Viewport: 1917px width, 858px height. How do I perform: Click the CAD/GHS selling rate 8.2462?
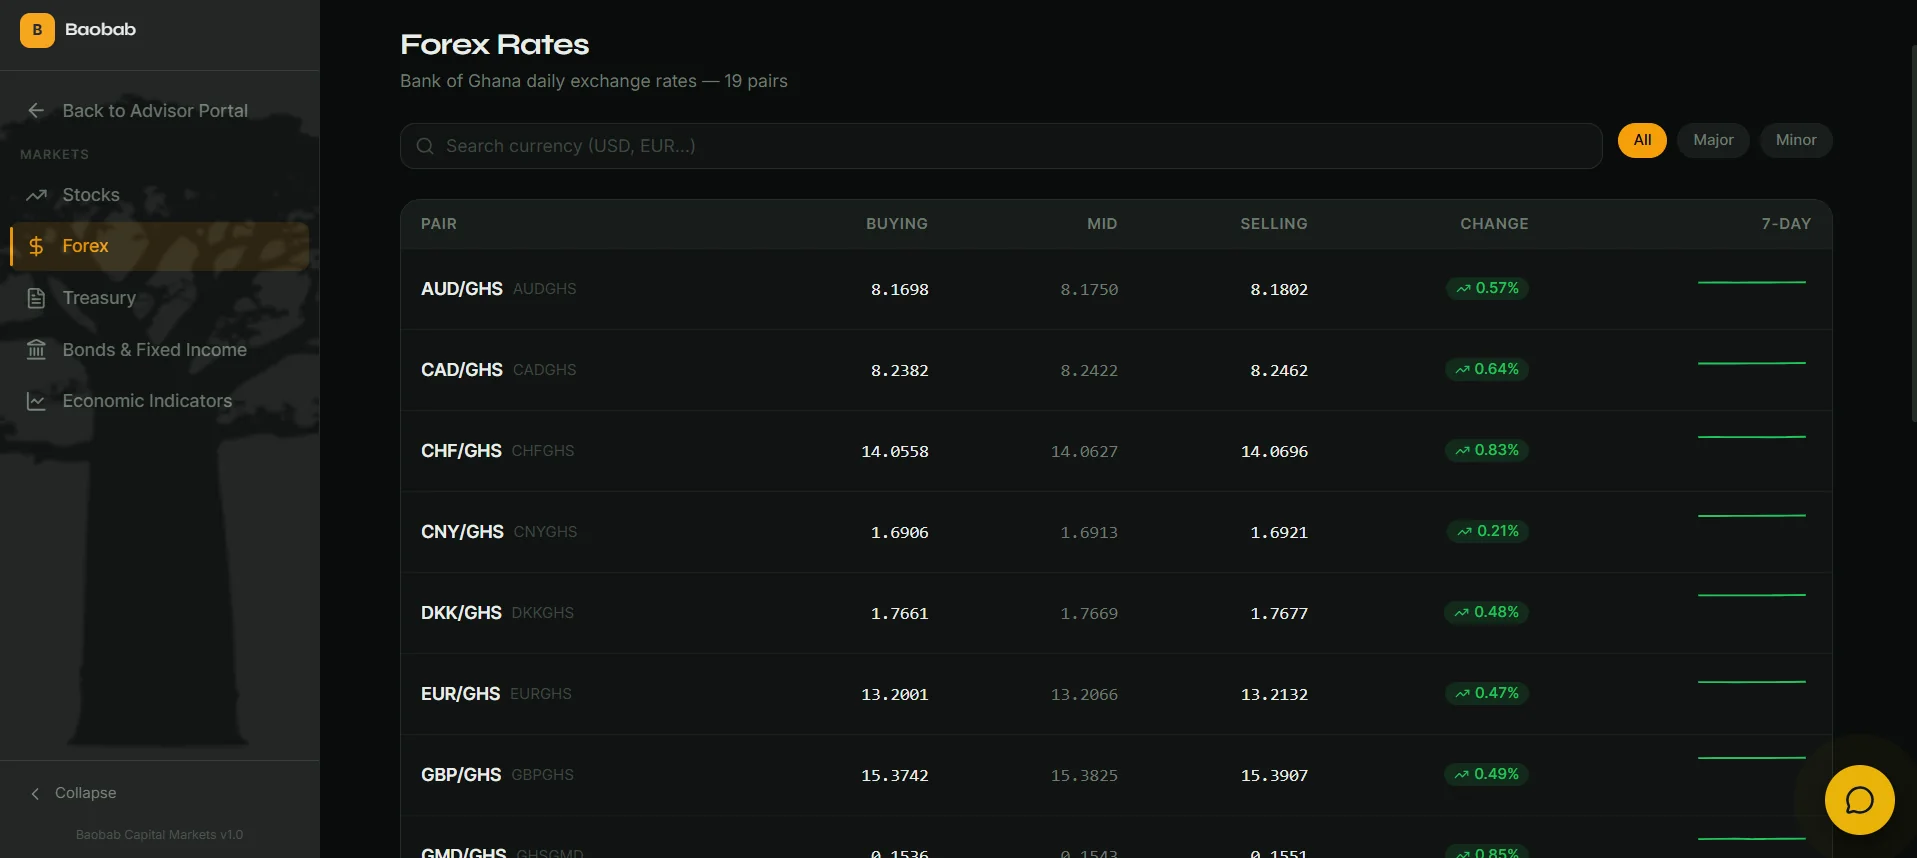point(1279,370)
